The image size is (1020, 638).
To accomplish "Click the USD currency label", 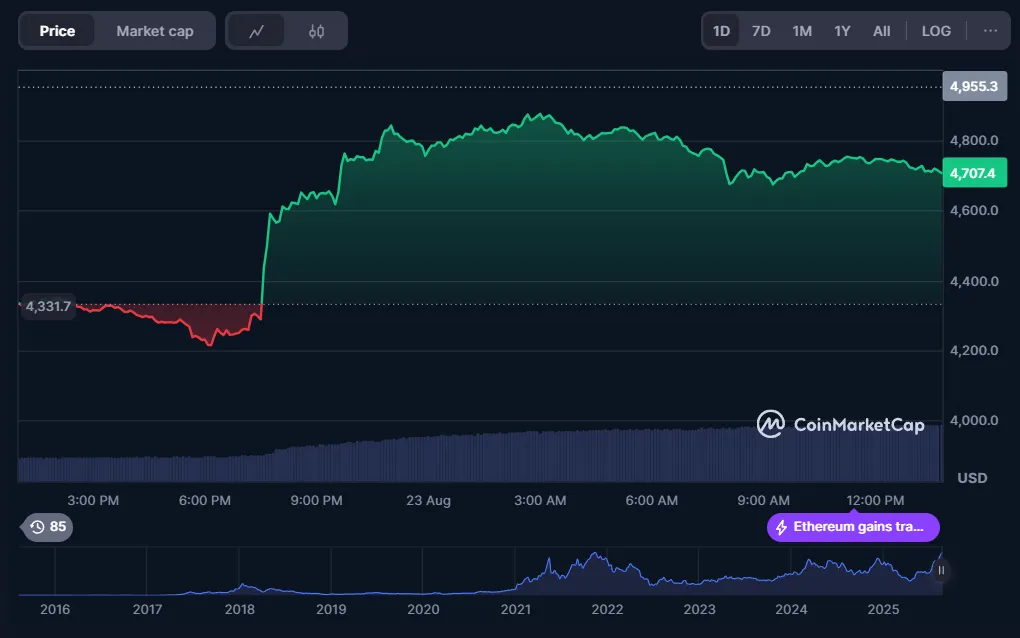I will [x=971, y=478].
